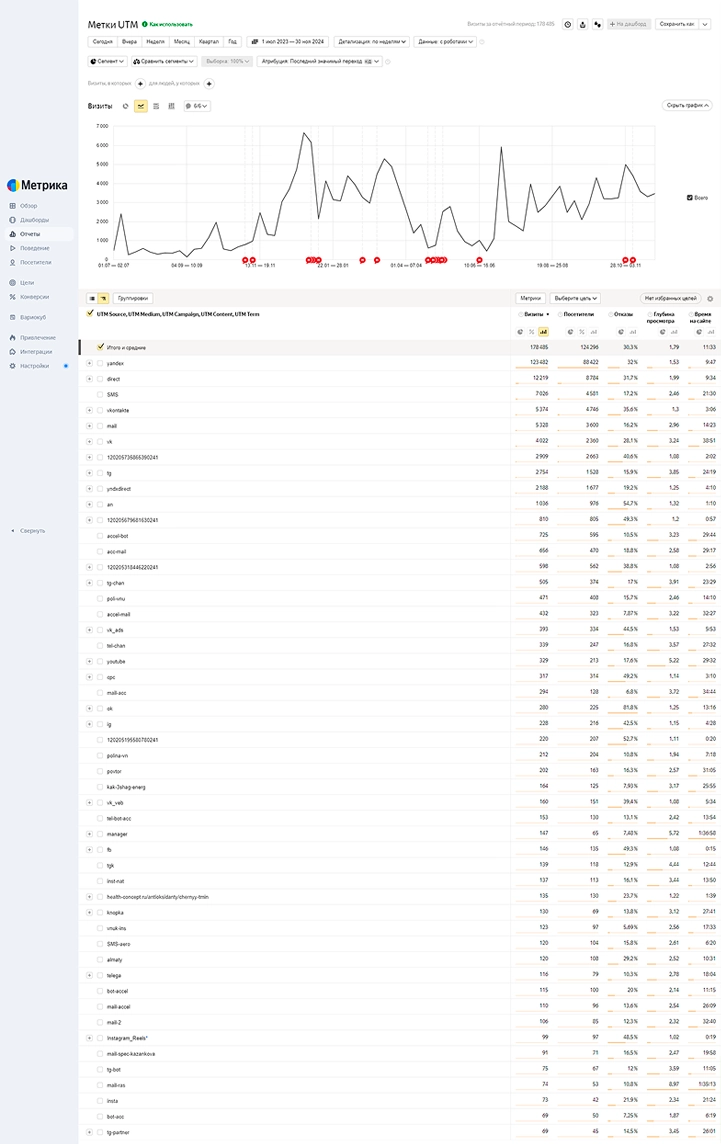Open 'Выберите цель' dropdown

[575, 298]
